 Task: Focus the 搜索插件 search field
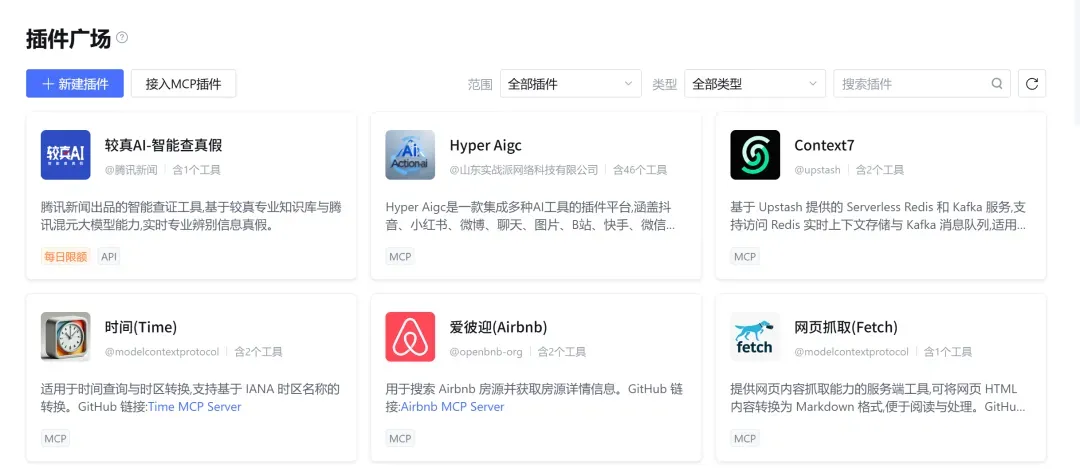912,84
